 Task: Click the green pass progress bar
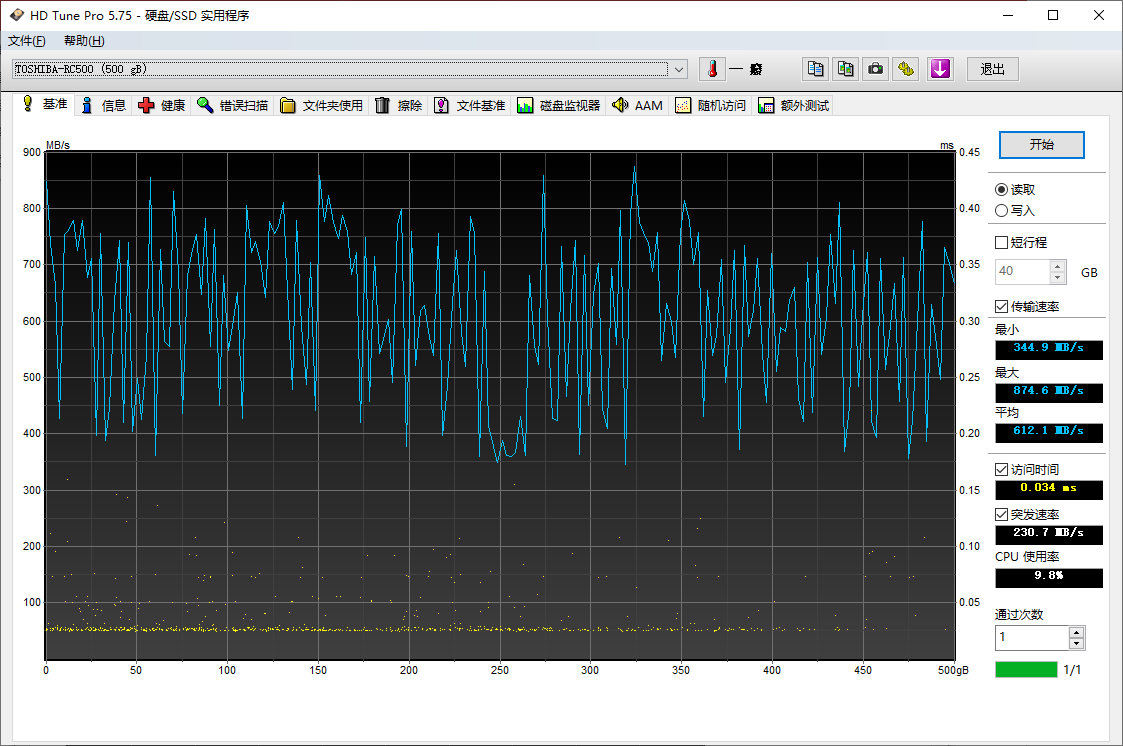point(1026,669)
